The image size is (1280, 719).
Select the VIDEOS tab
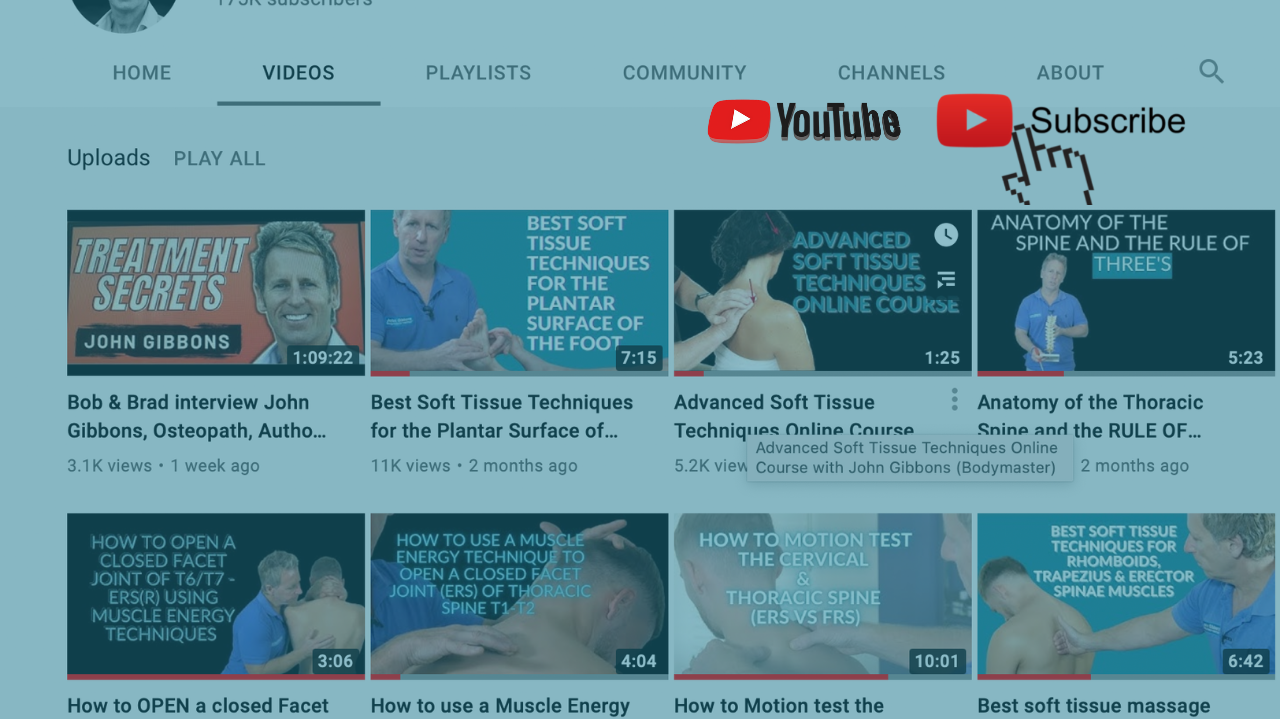click(299, 73)
